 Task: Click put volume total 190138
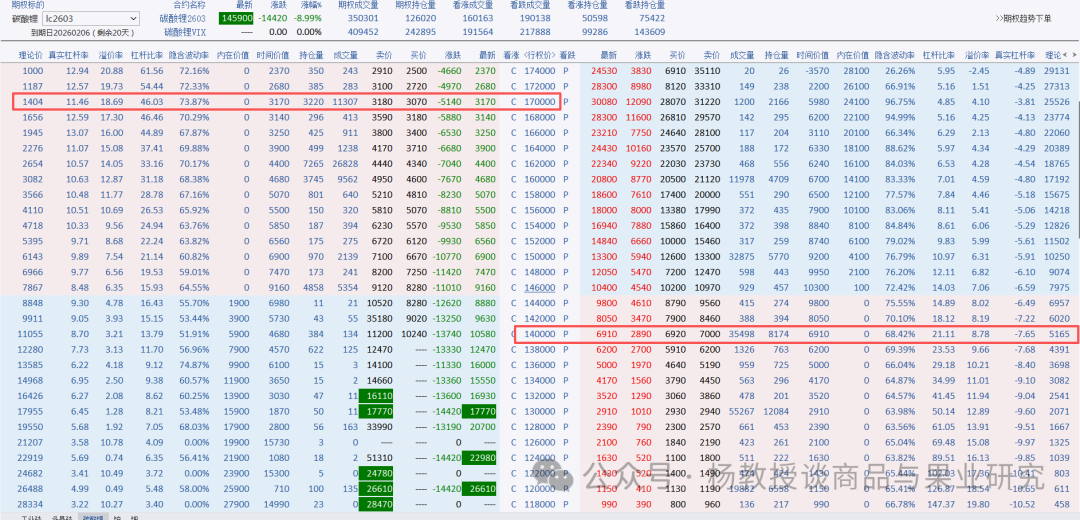tap(535, 19)
